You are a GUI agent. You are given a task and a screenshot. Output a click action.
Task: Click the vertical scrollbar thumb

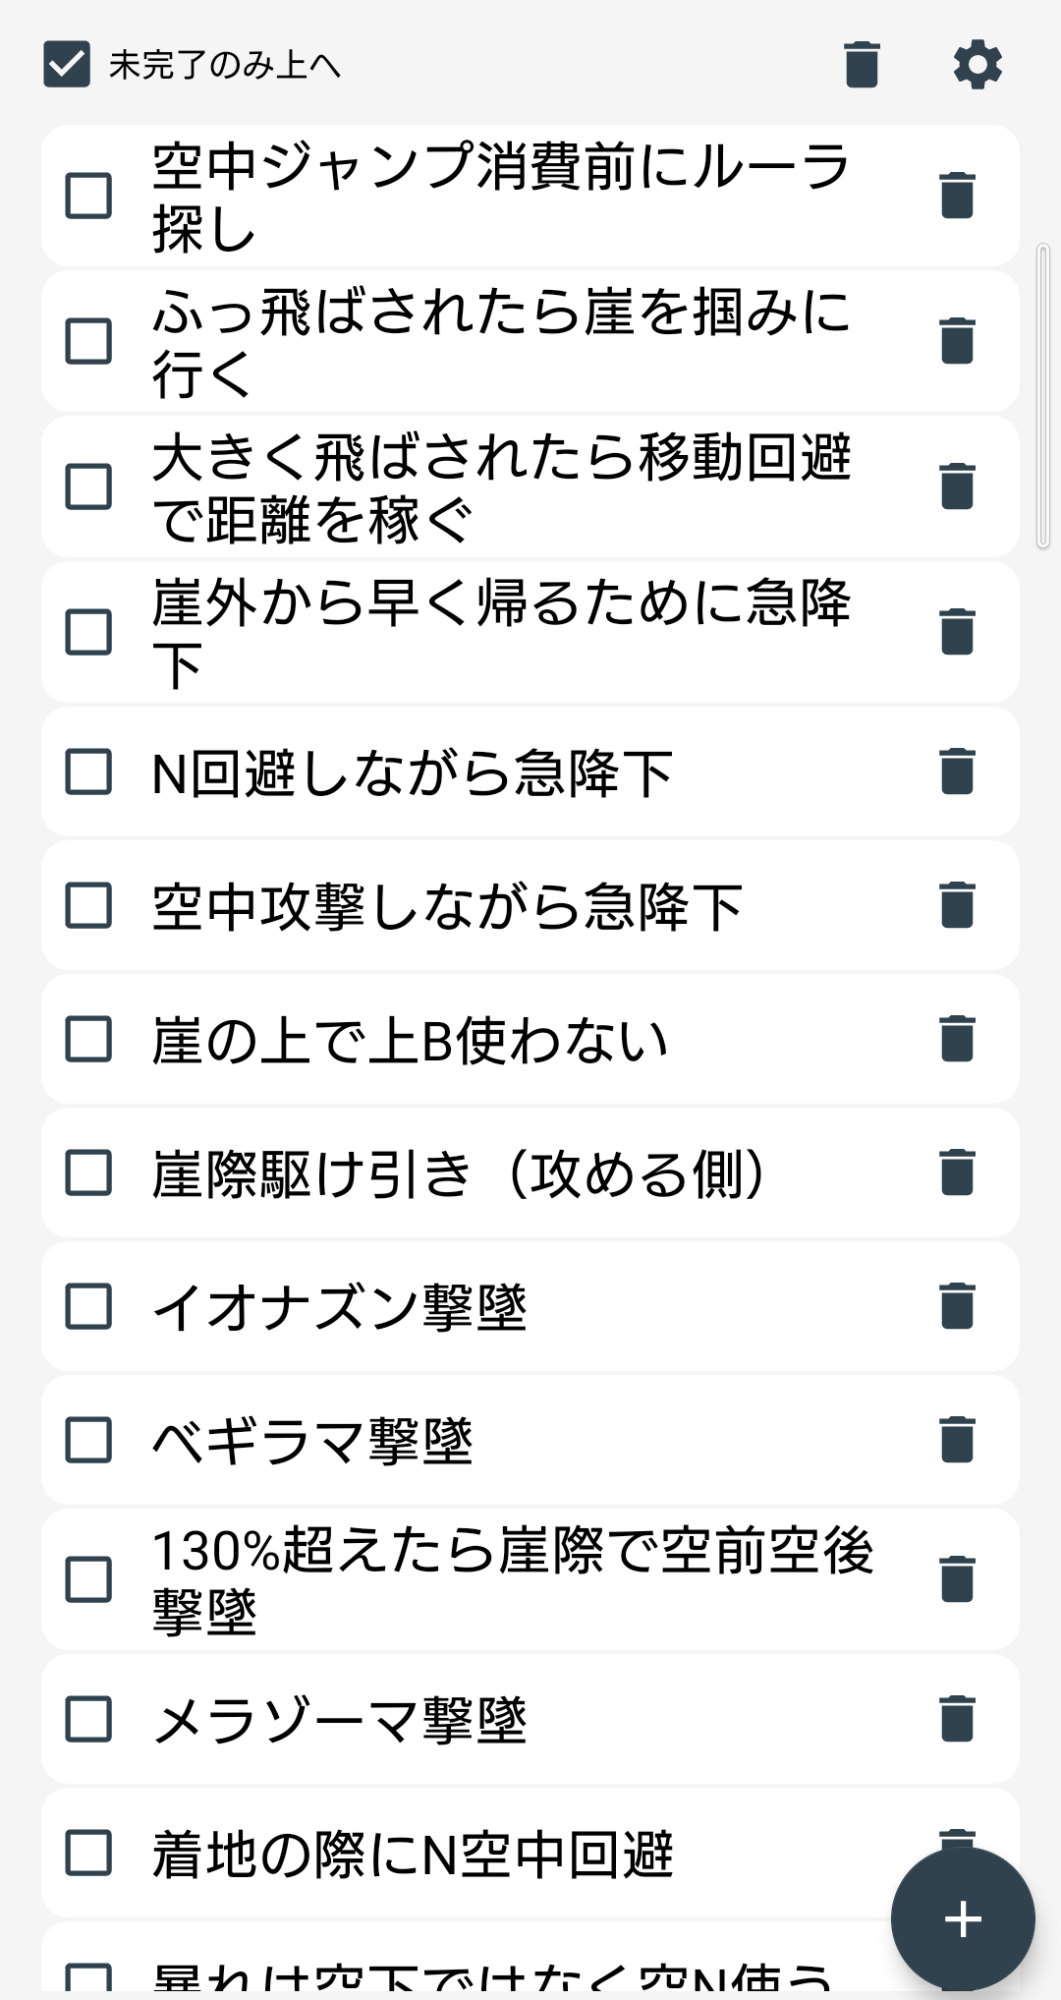point(1043,395)
